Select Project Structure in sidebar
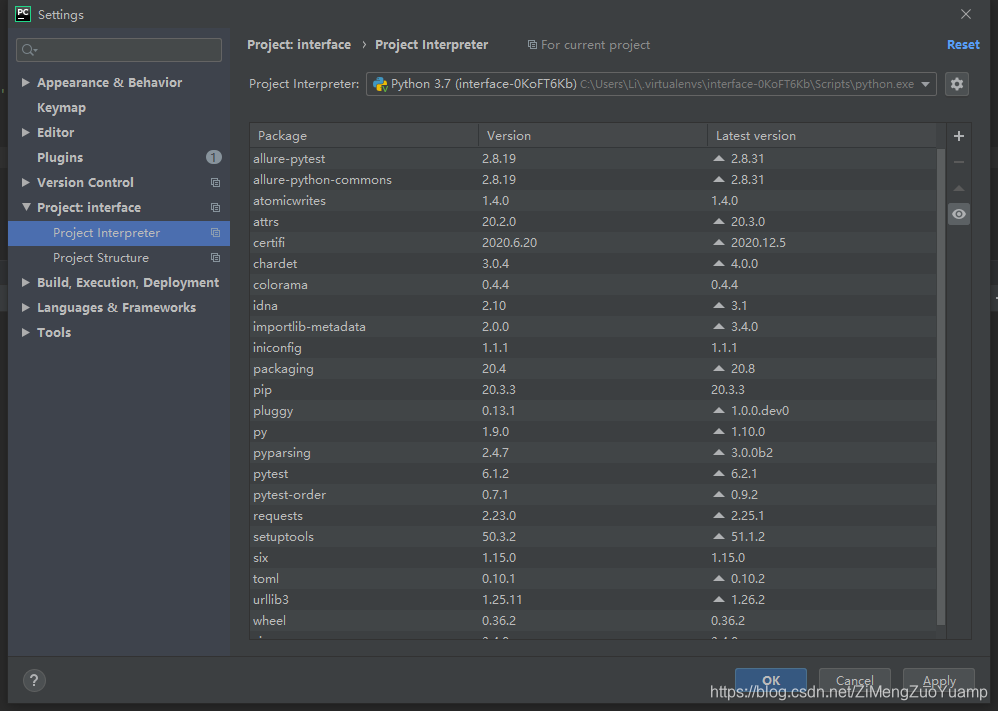 [119, 258]
